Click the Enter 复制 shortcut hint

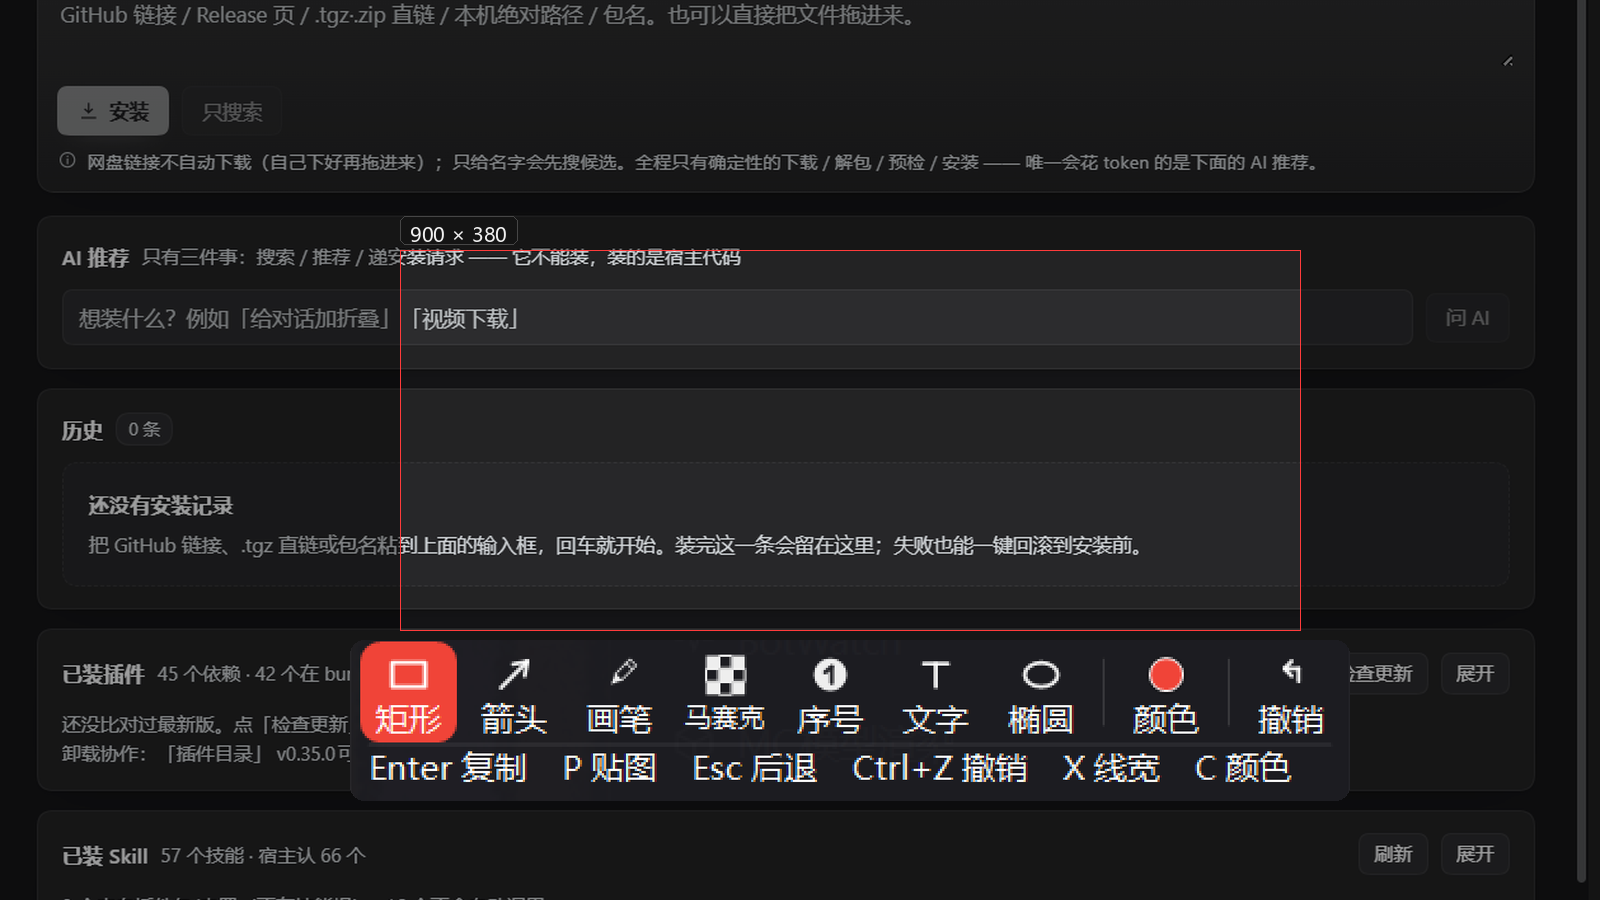click(x=448, y=768)
